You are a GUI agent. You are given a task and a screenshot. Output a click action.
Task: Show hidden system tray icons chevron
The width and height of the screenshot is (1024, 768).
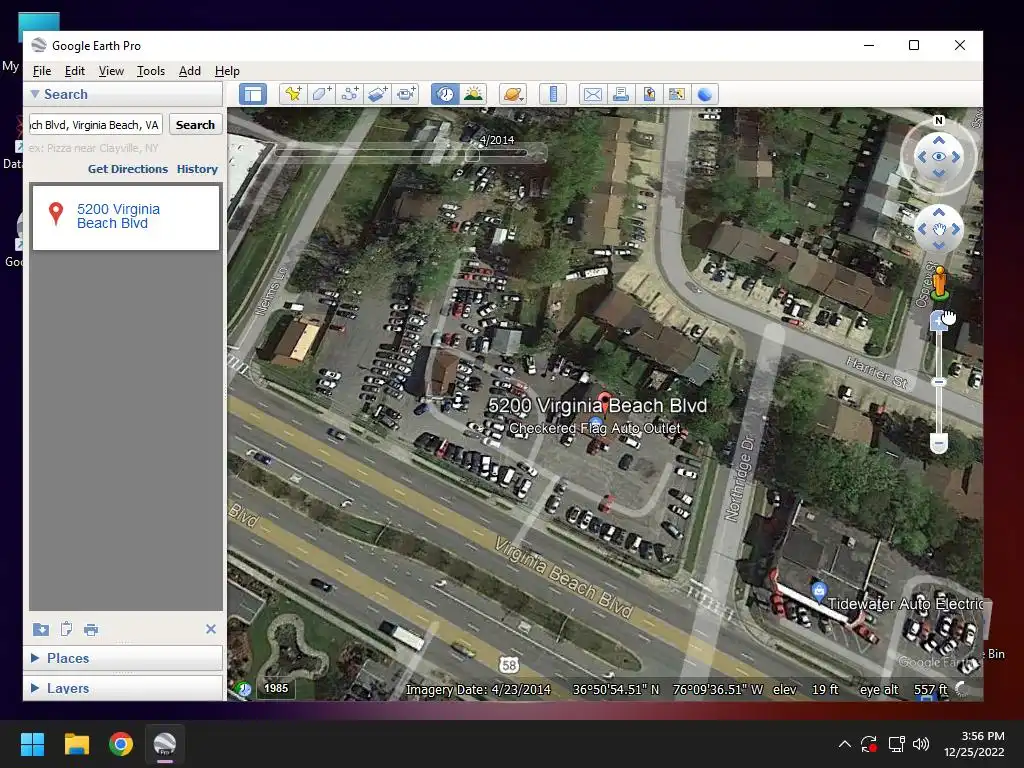click(x=844, y=744)
